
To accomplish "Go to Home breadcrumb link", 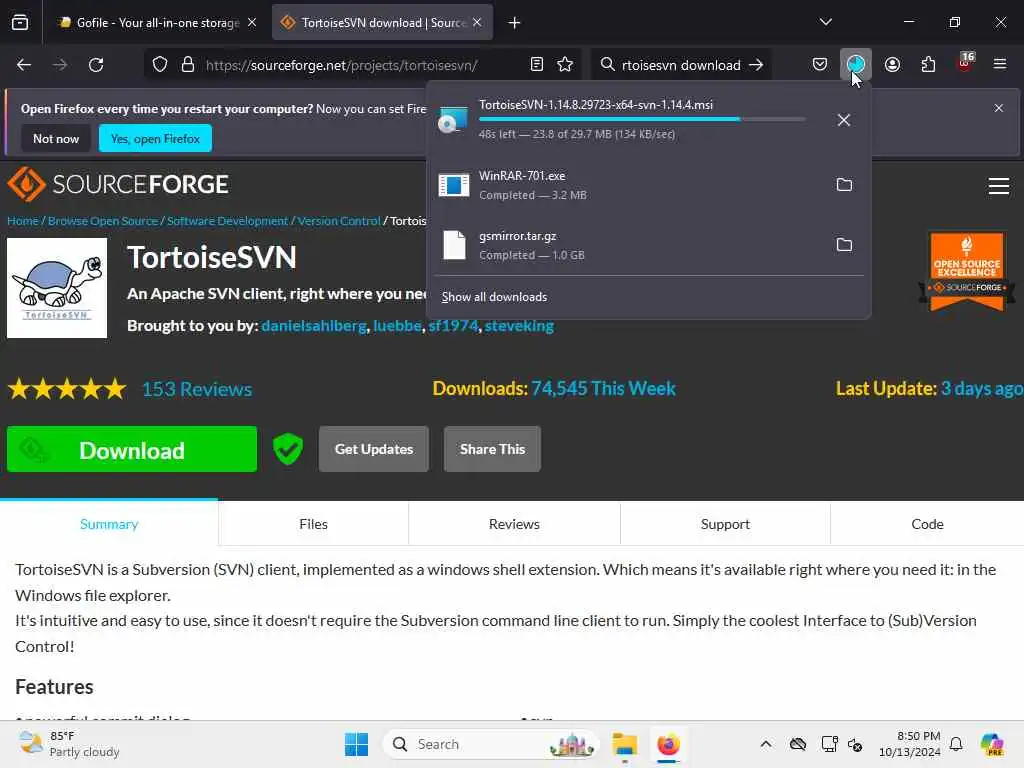I will tap(23, 221).
